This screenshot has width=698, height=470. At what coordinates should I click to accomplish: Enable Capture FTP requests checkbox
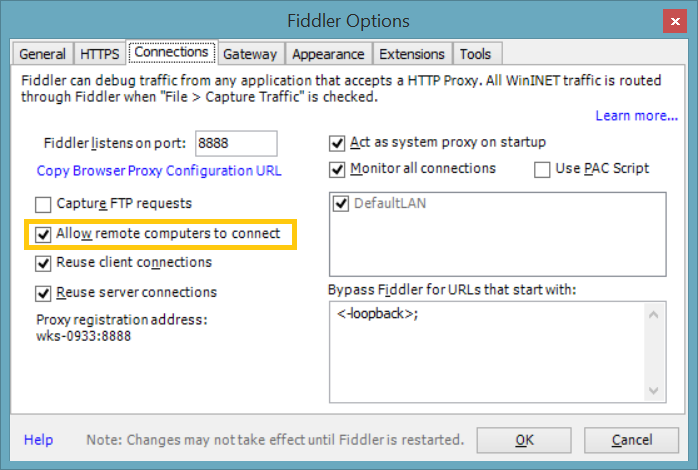43,205
